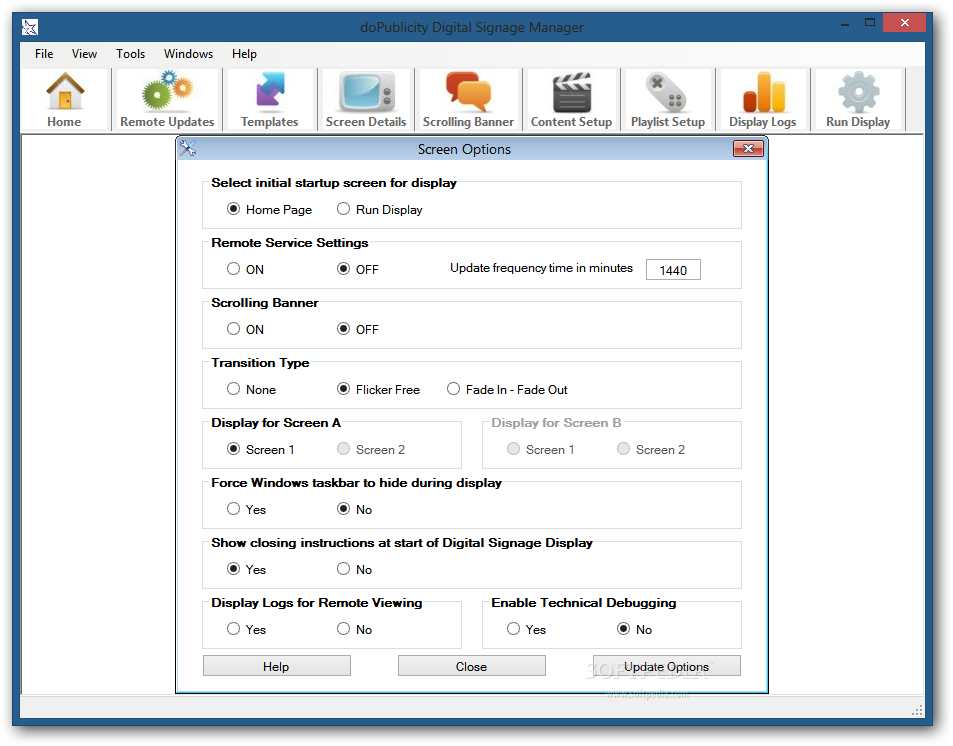
Task: Select Run Display as startup screen
Action: point(380,209)
